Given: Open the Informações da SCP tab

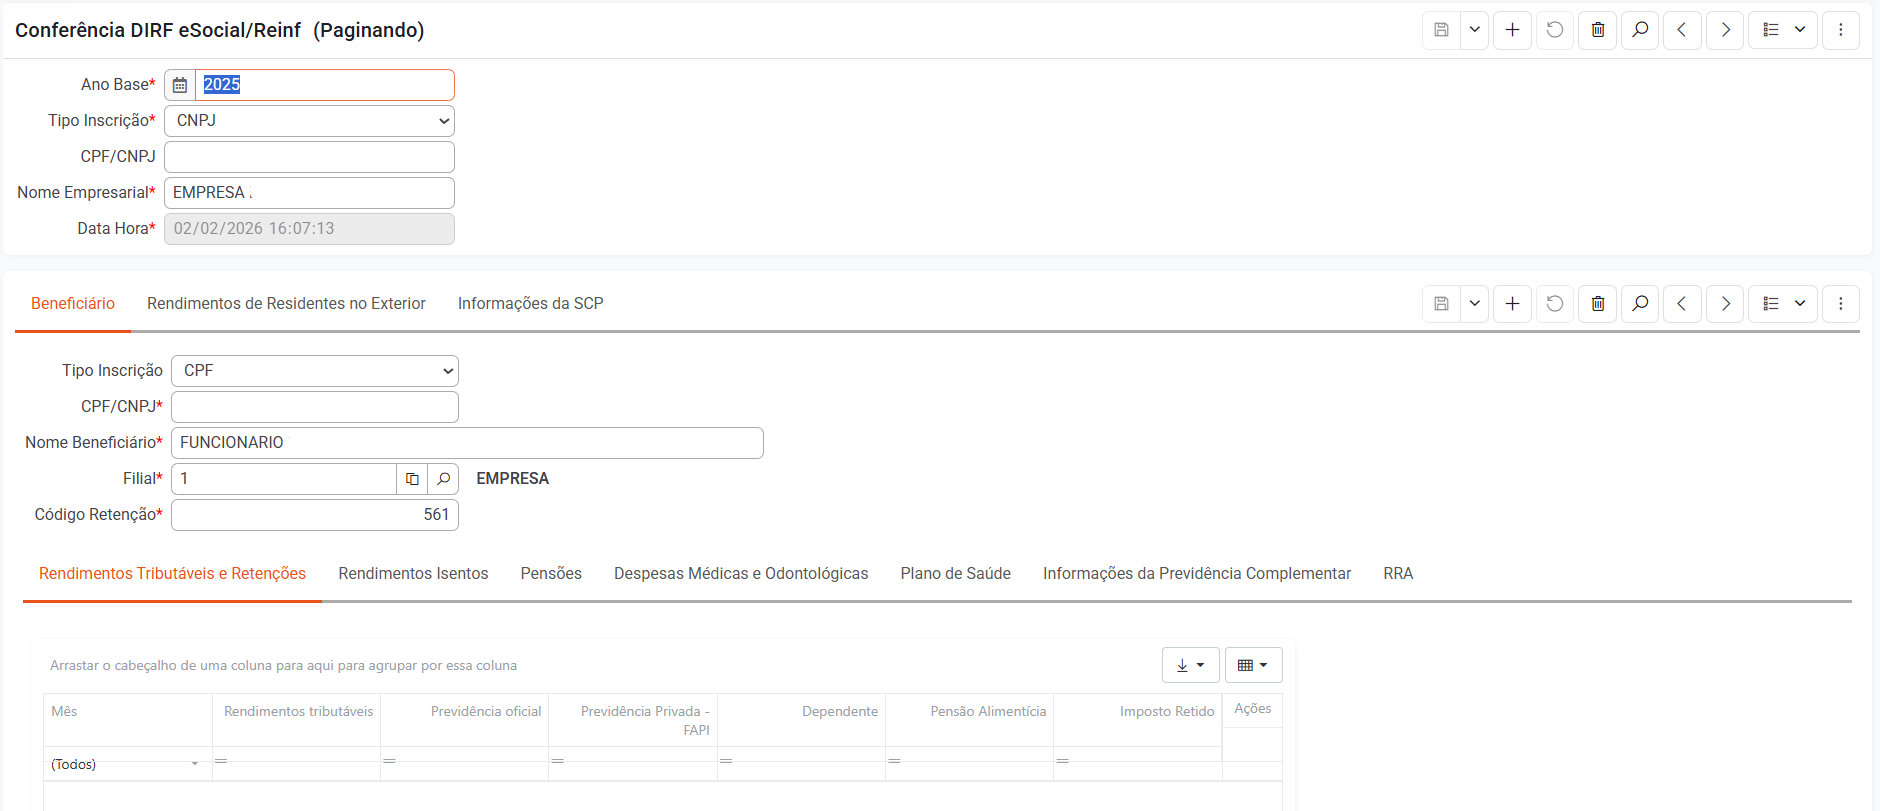Looking at the screenshot, I should [x=530, y=304].
